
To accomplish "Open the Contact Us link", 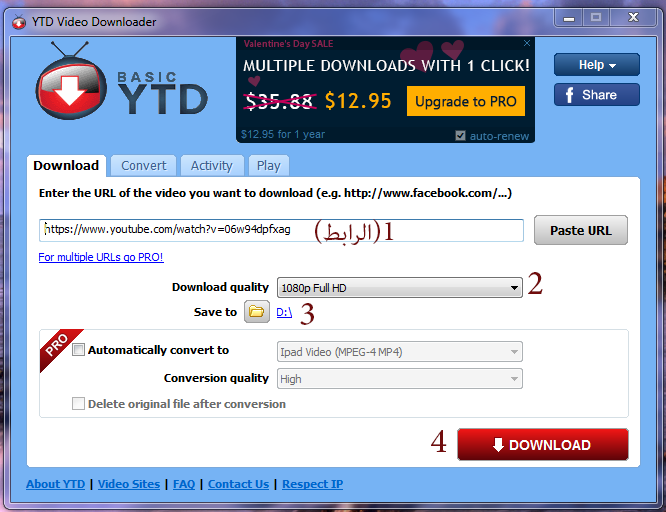I will pos(238,484).
